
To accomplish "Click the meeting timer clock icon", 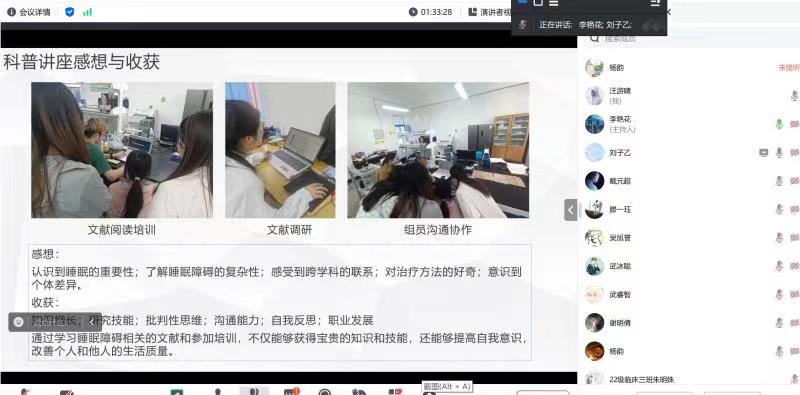I will point(413,12).
